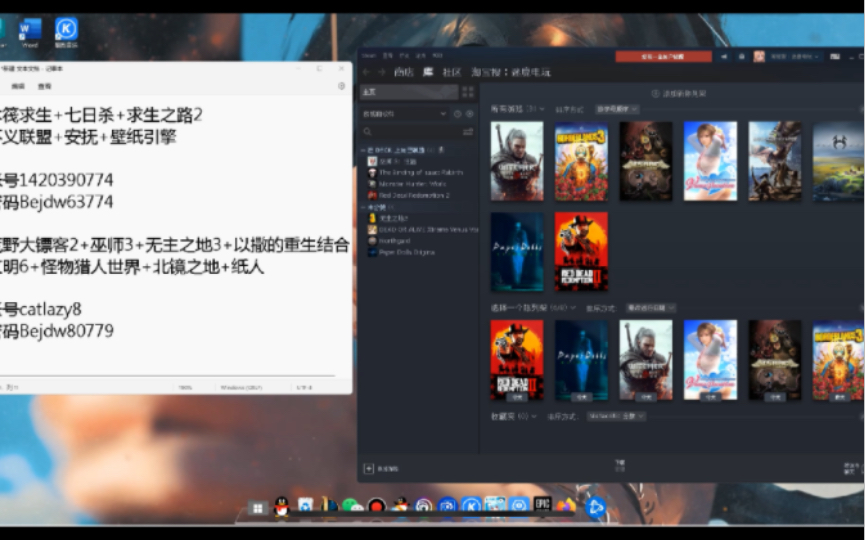
Task: Open Recycle Bin icon in the dock
Action: pos(305,506)
